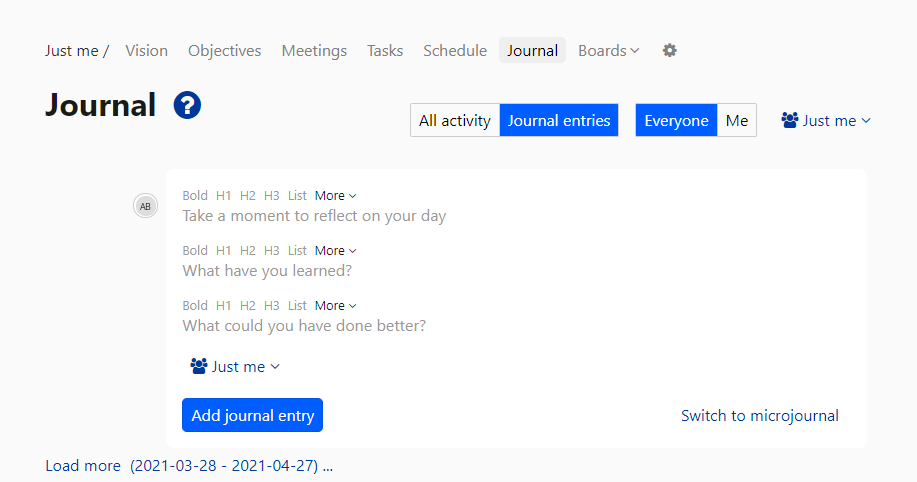Load more entries from earlier dates
Screen dimensions: 917x482
click(83, 466)
